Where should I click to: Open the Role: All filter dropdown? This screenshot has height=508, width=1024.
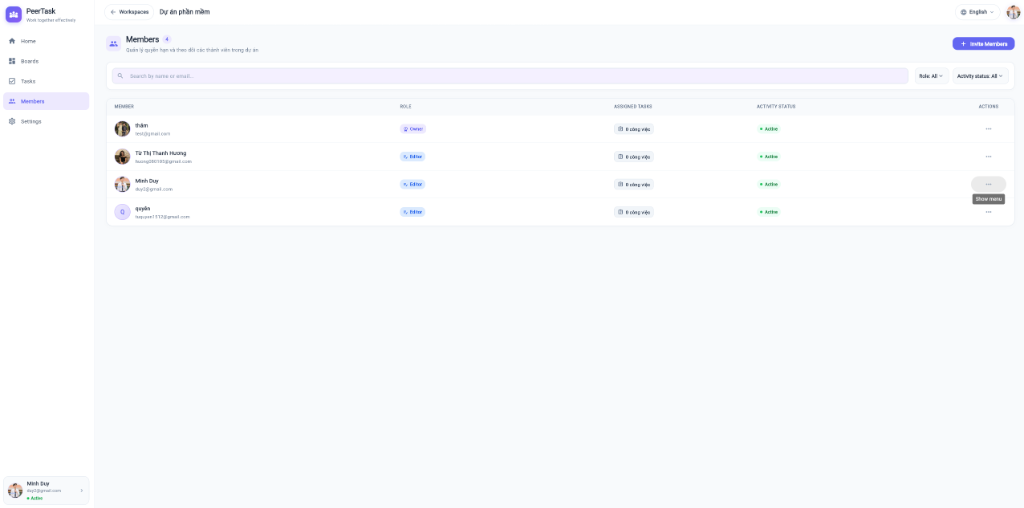pyautogui.click(x=931, y=76)
